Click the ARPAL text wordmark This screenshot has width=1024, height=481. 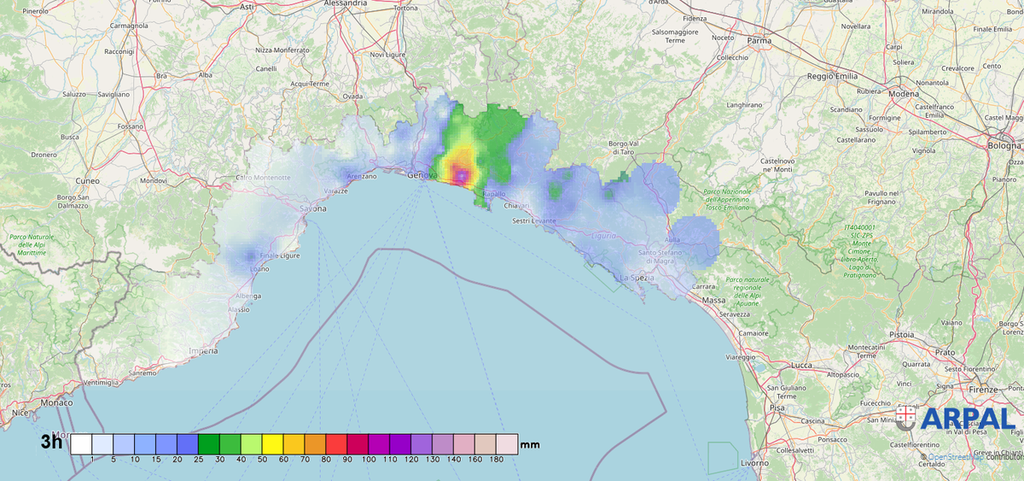coord(965,419)
